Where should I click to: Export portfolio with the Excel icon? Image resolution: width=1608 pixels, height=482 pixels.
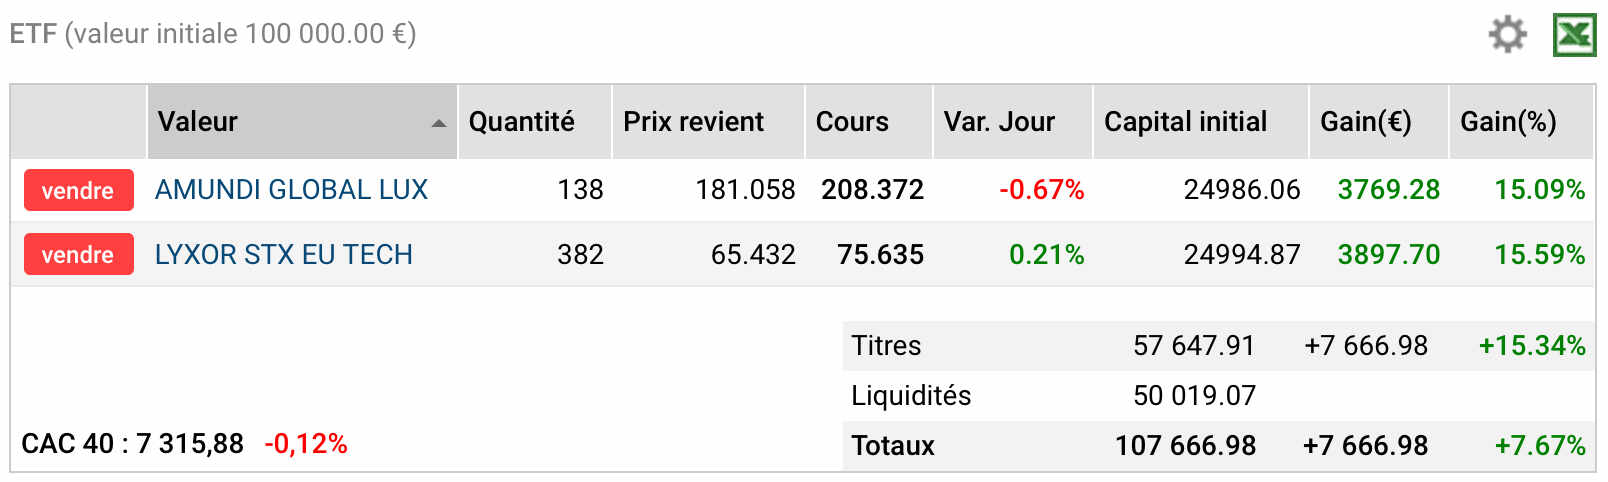(1574, 35)
